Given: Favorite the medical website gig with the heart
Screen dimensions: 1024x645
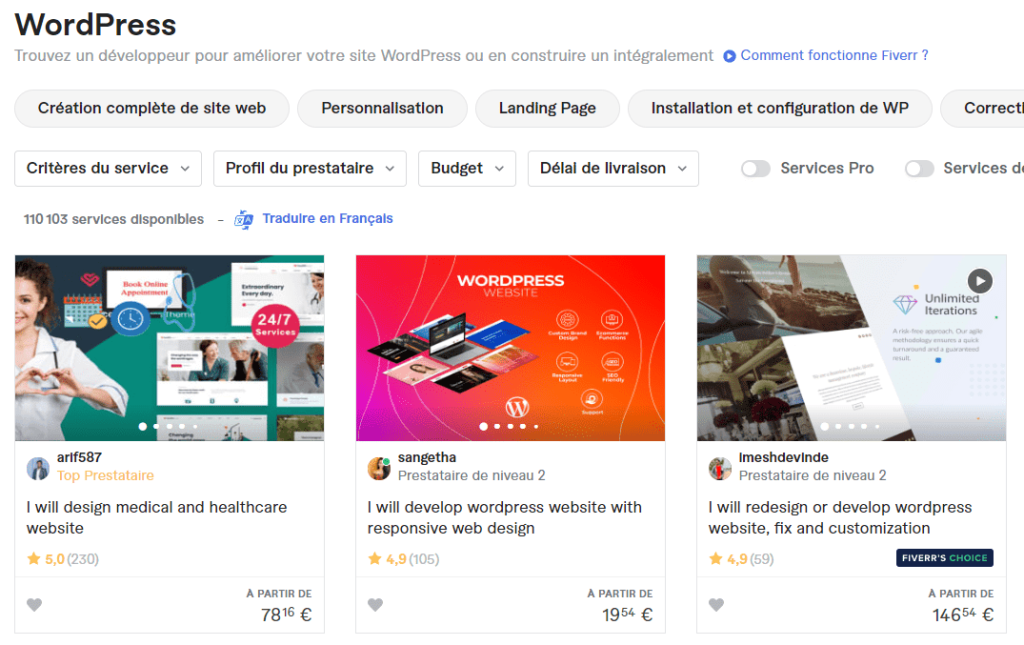Looking at the screenshot, I should tap(34, 604).
